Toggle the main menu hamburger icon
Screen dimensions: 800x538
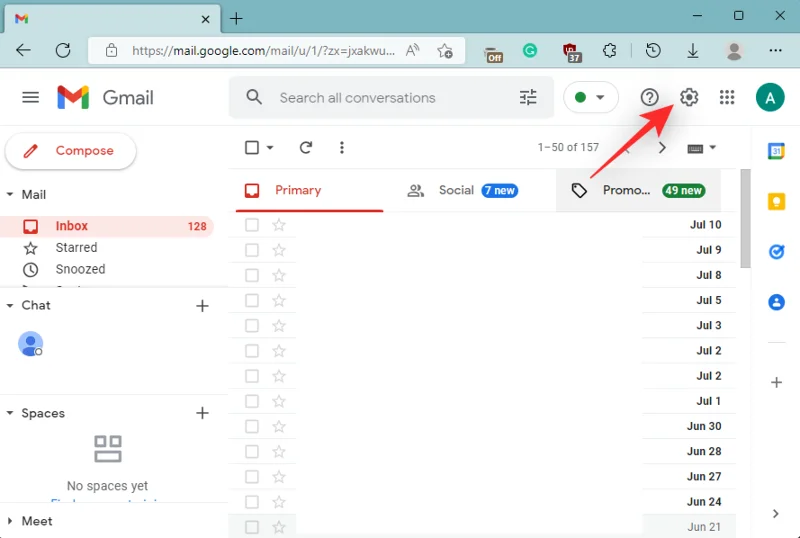[x=31, y=97]
